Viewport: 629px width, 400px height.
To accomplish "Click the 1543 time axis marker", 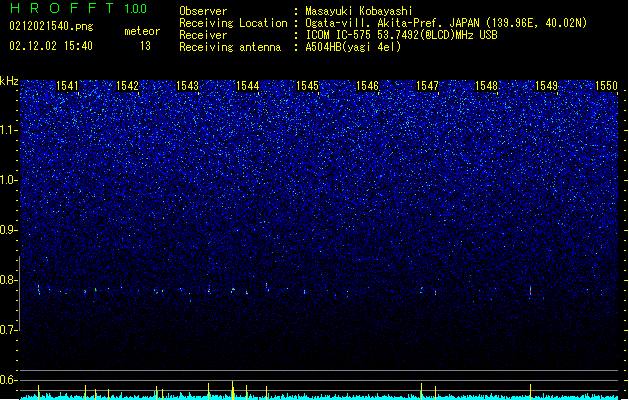I will point(187,86).
